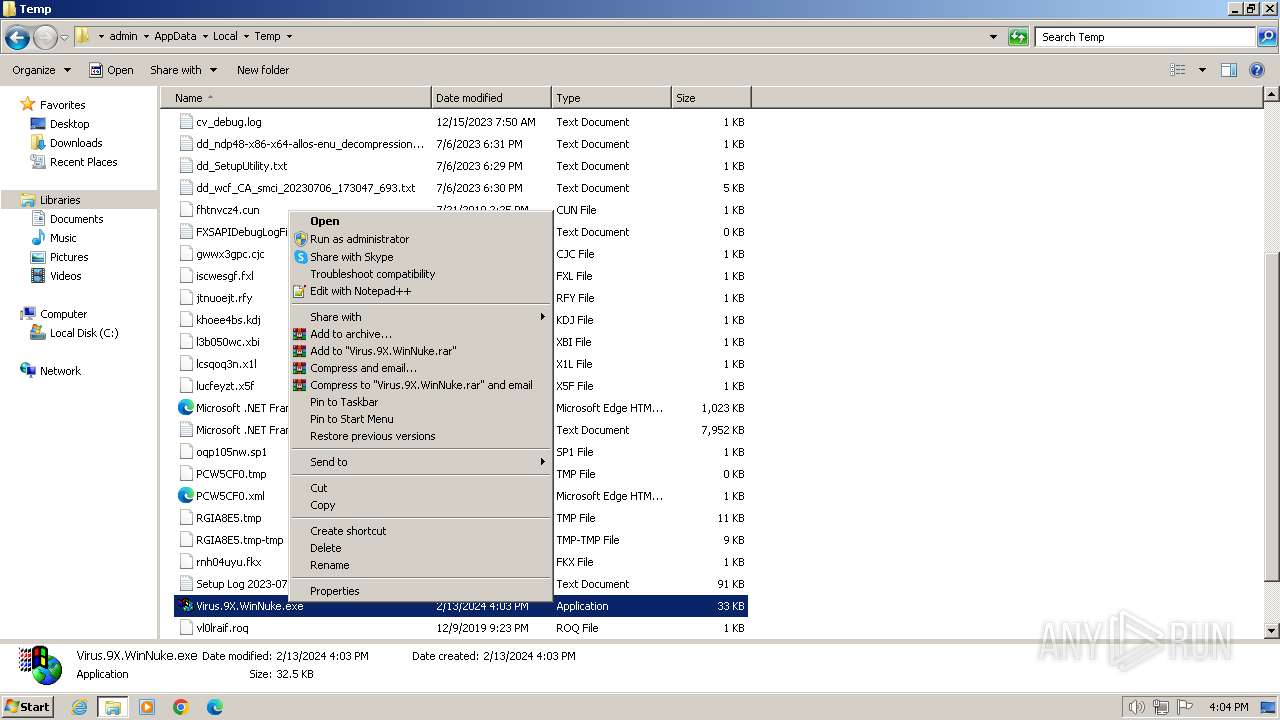Open the blue Help question mark icon
Image resolution: width=1280 pixels, height=720 pixels.
[1258, 70]
